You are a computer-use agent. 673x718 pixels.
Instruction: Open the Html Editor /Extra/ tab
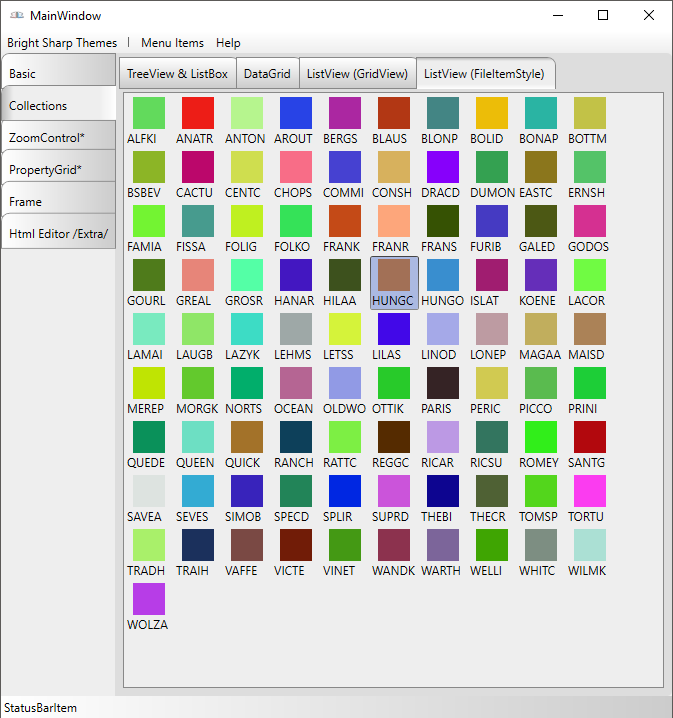(x=58, y=234)
